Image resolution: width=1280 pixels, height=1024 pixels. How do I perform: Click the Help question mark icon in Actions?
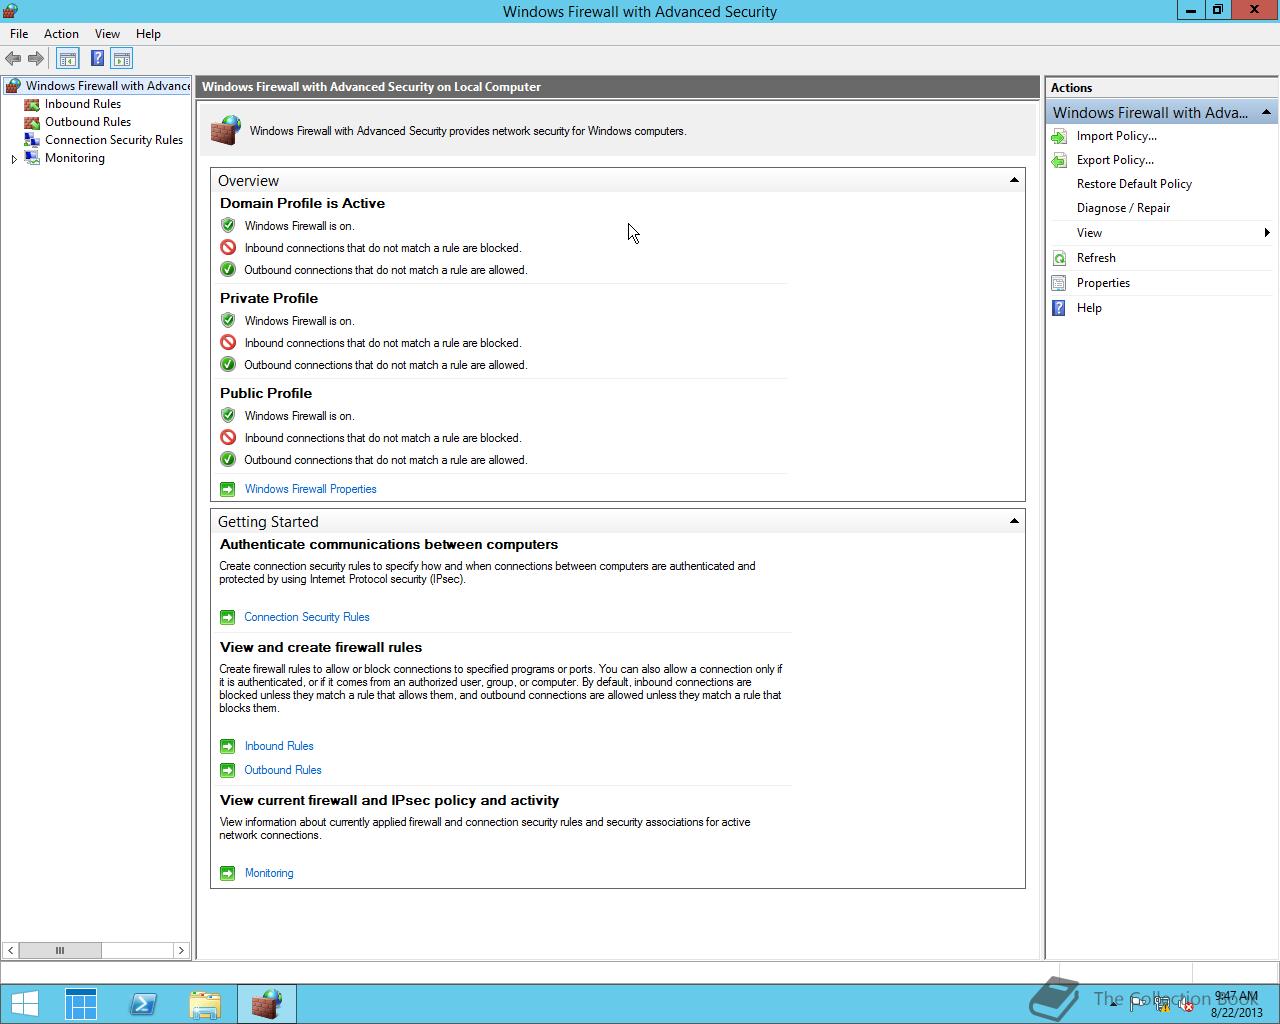click(1059, 308)
